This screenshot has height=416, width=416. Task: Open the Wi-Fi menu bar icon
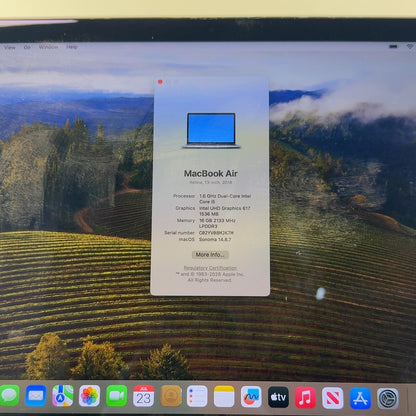coord(410,47)
